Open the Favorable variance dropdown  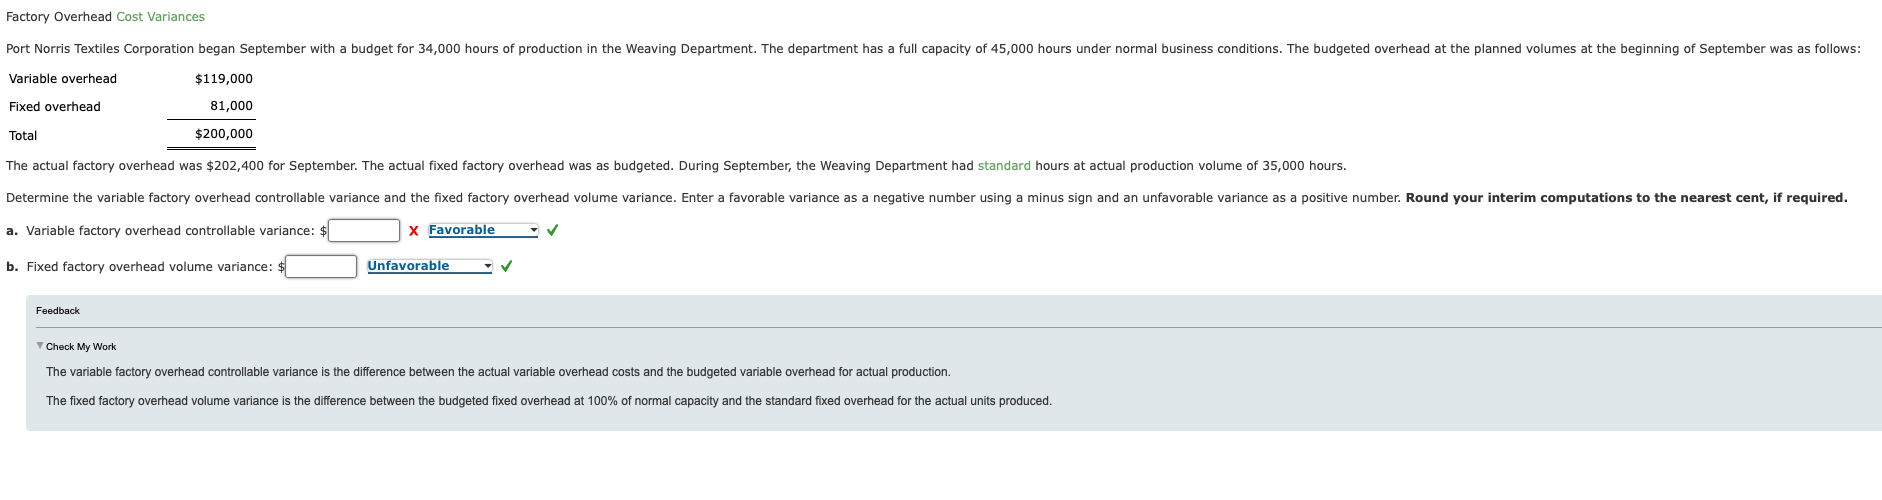point(483,230)
